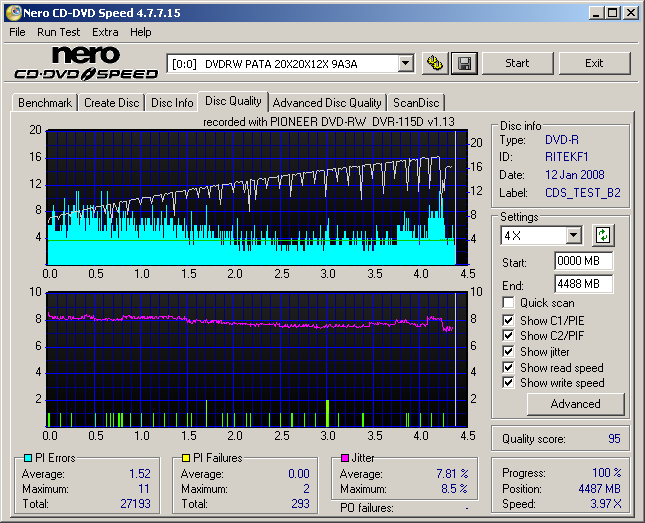Click the Exit button
The width and height of the screenshot is (645, 523).
point(594,63)
